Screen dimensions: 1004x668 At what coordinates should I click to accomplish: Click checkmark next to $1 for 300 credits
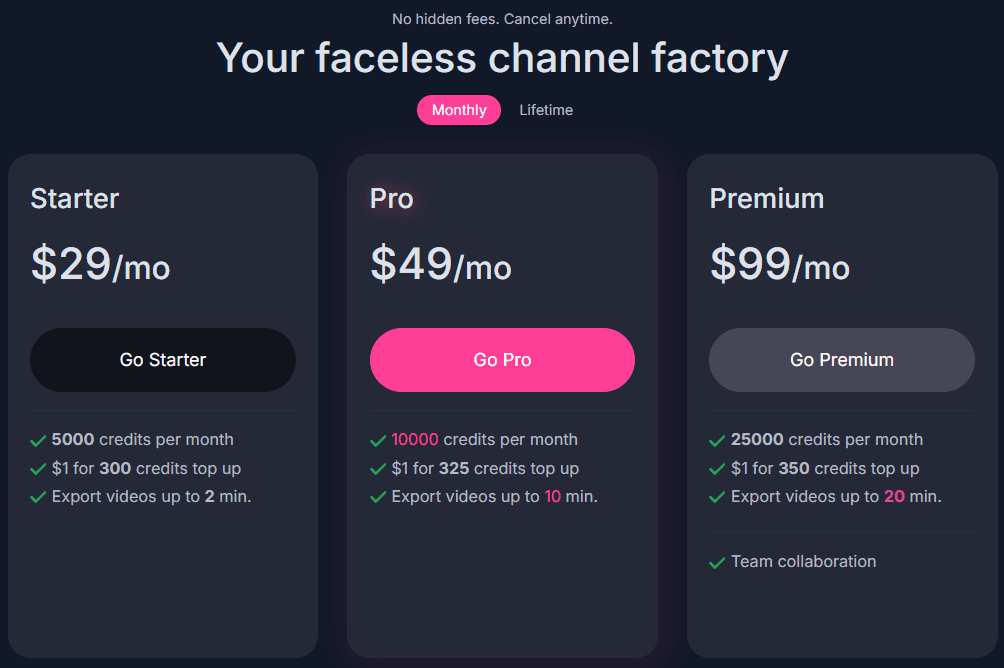click(x=38, y=469)
